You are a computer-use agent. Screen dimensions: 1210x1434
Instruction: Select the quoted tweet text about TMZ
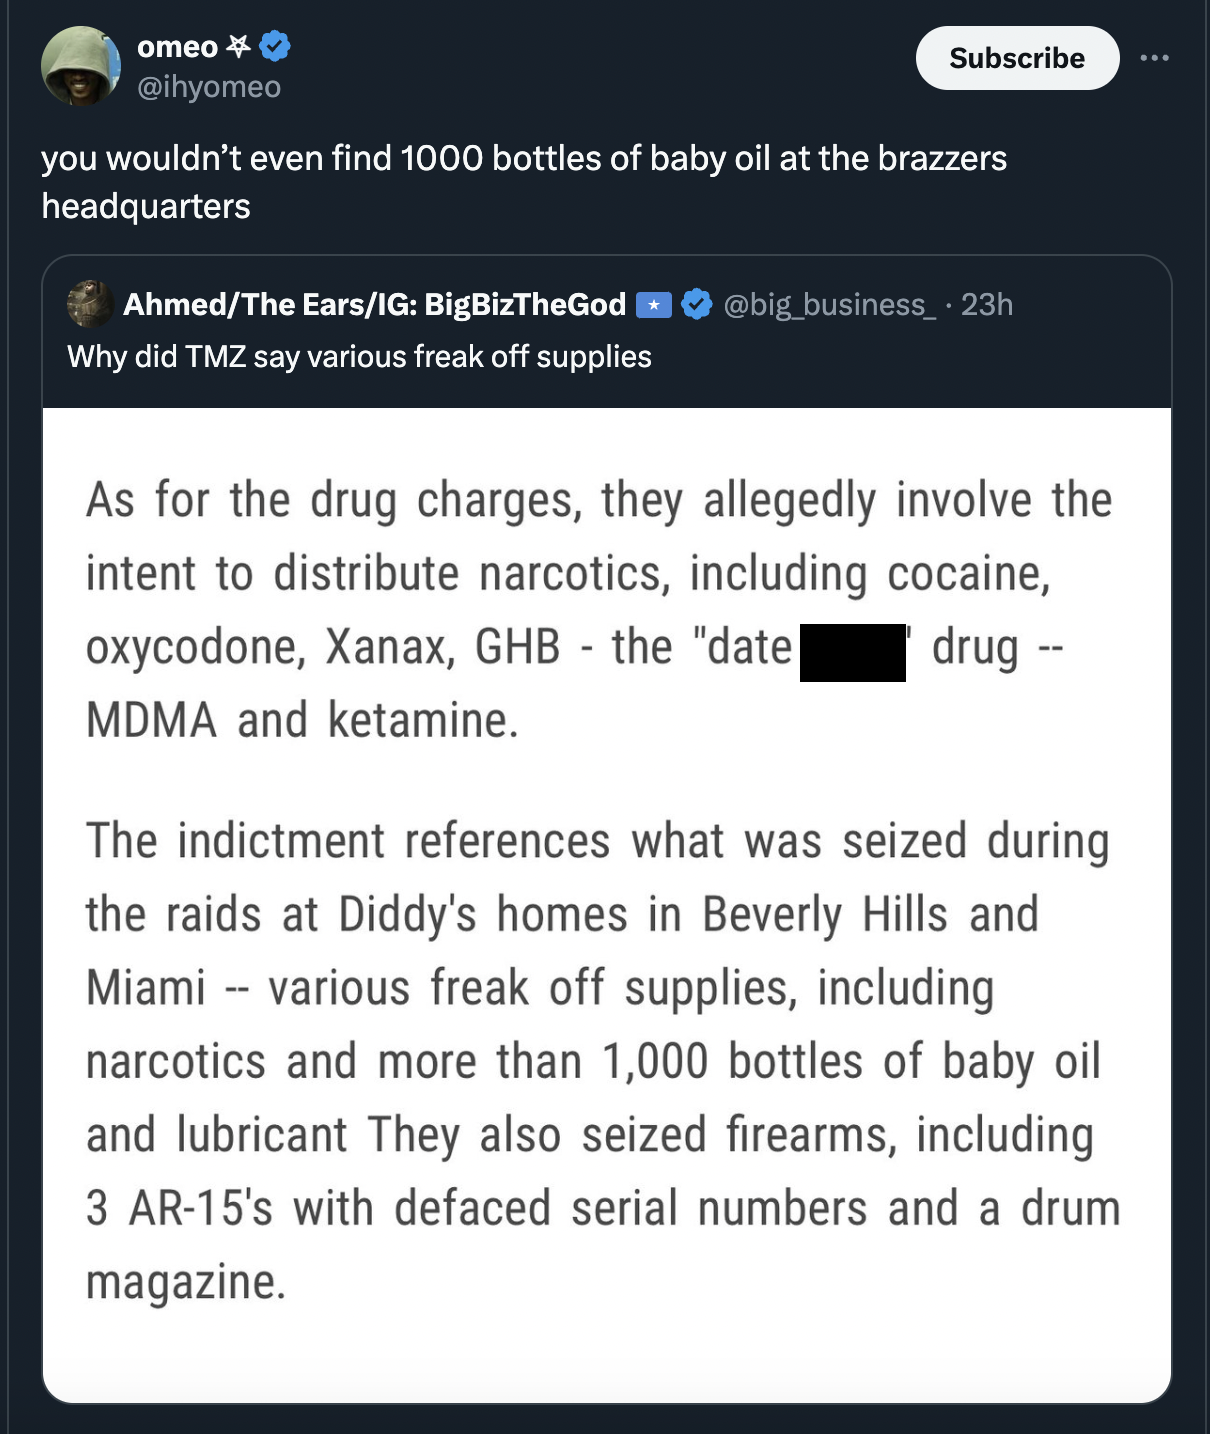[x=358, y=356]
